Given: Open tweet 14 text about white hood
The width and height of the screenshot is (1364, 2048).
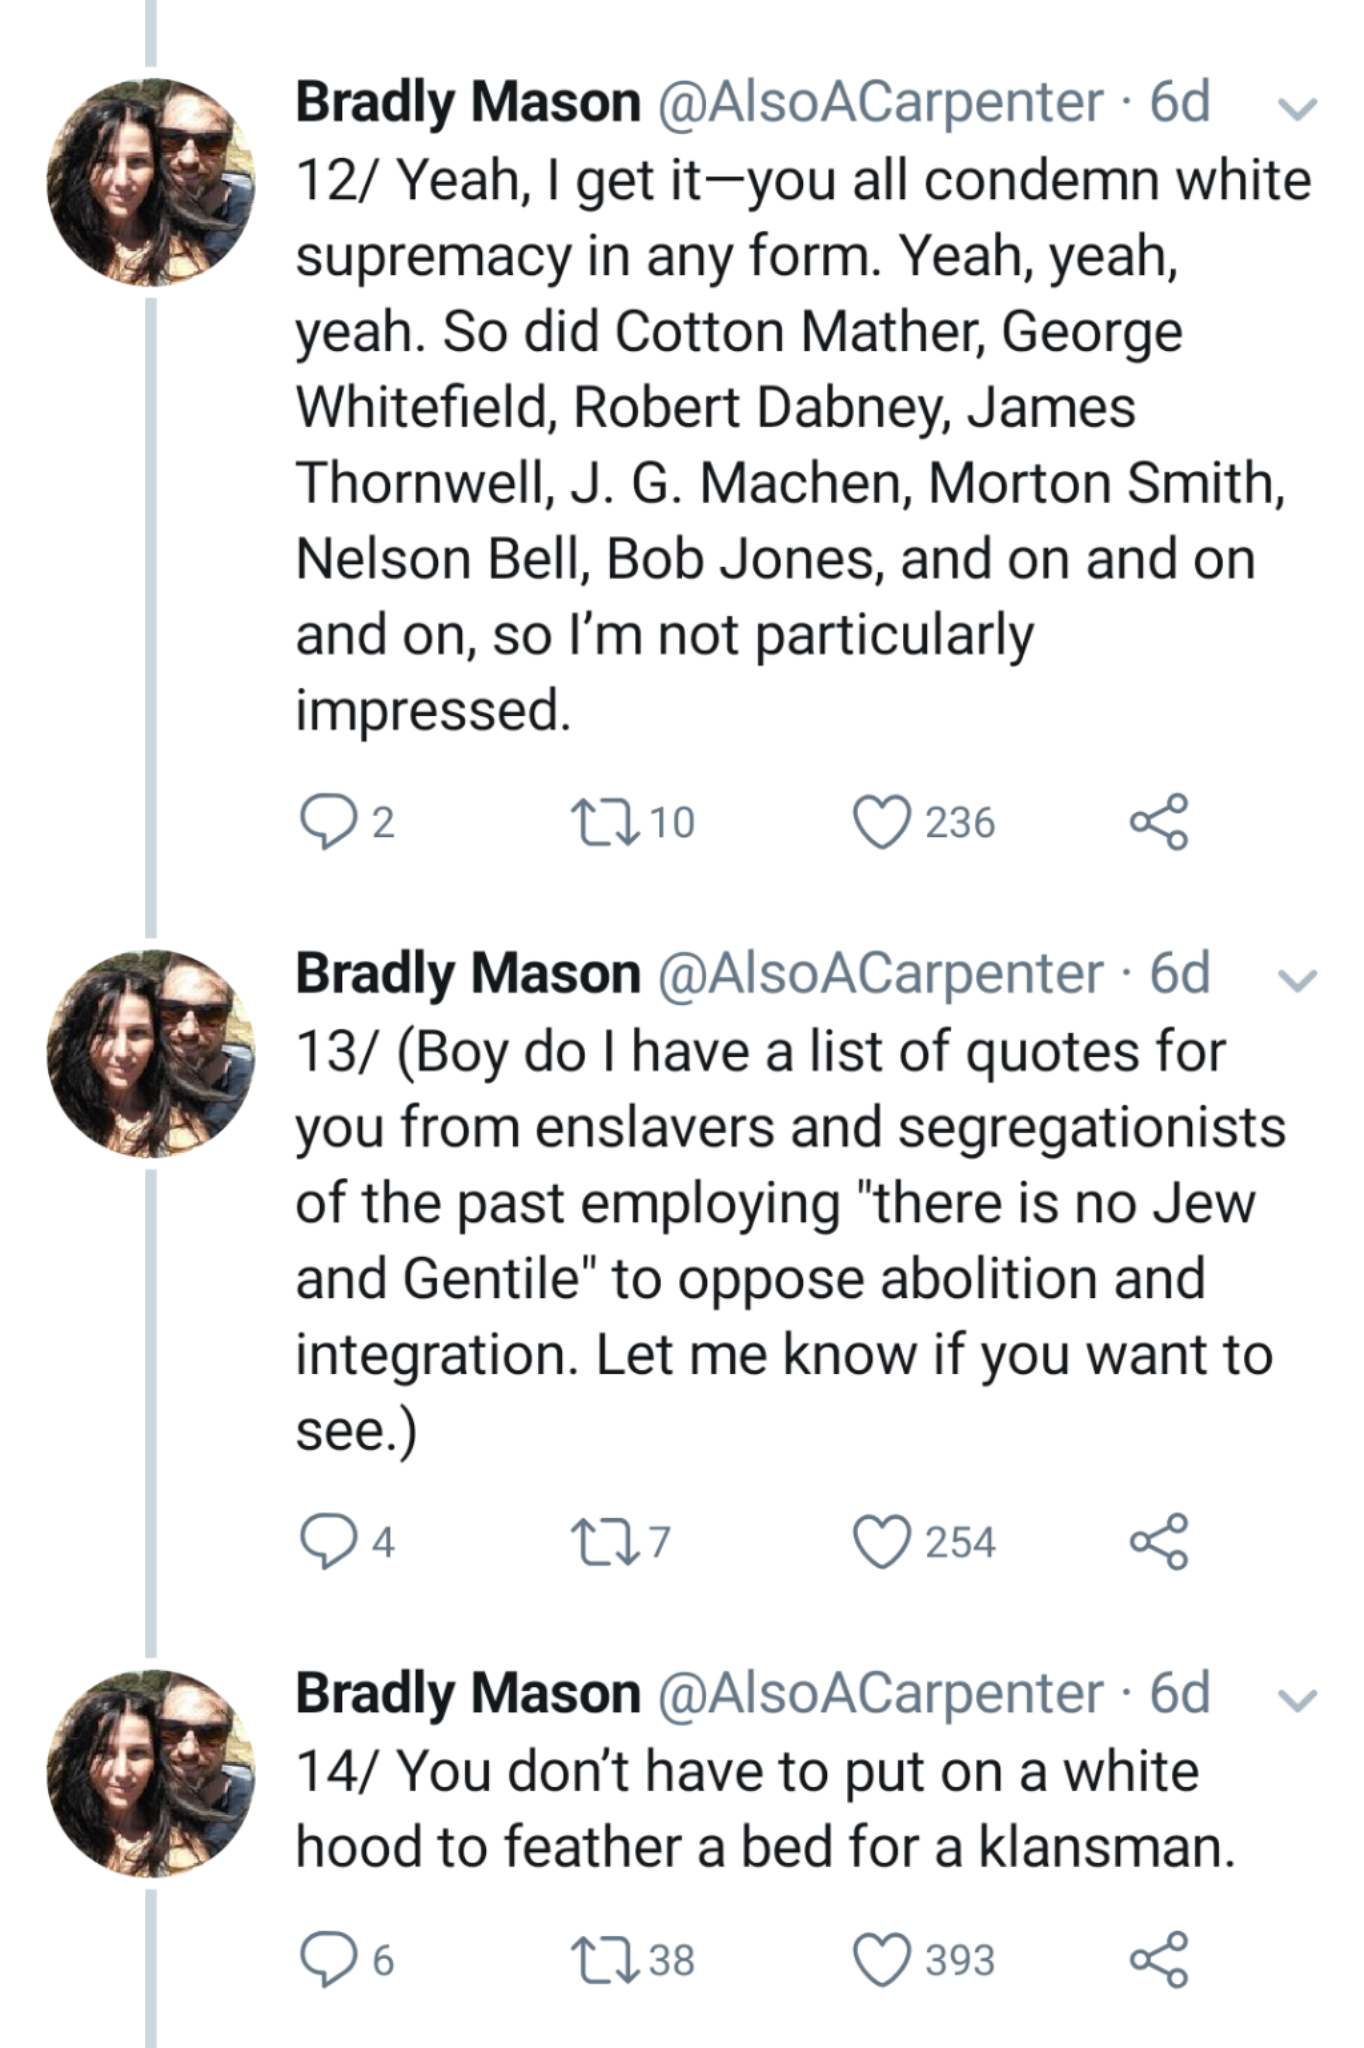Looking at the screenshot, I should [764, 1809].
